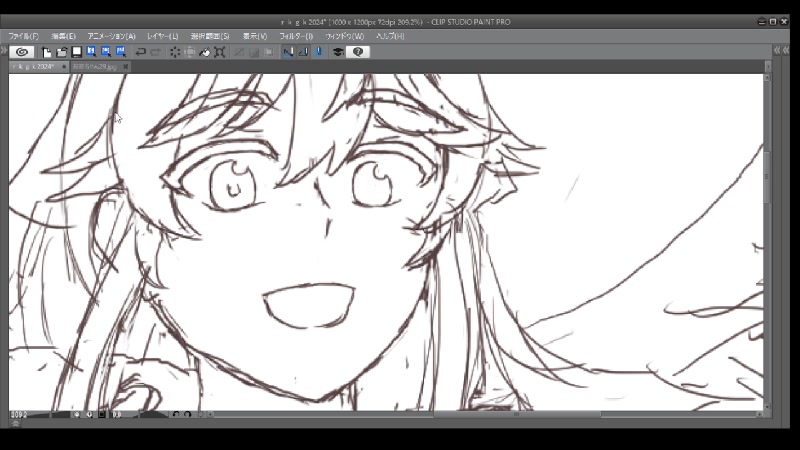Screen dimensions: 800x450
Task: Click the Open file folder icon
Action: tap(61, 52)
